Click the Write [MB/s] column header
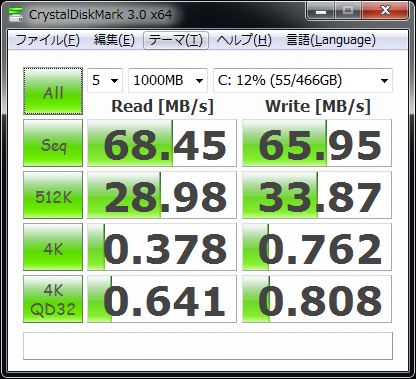416x379 pixels. [318, 107]
